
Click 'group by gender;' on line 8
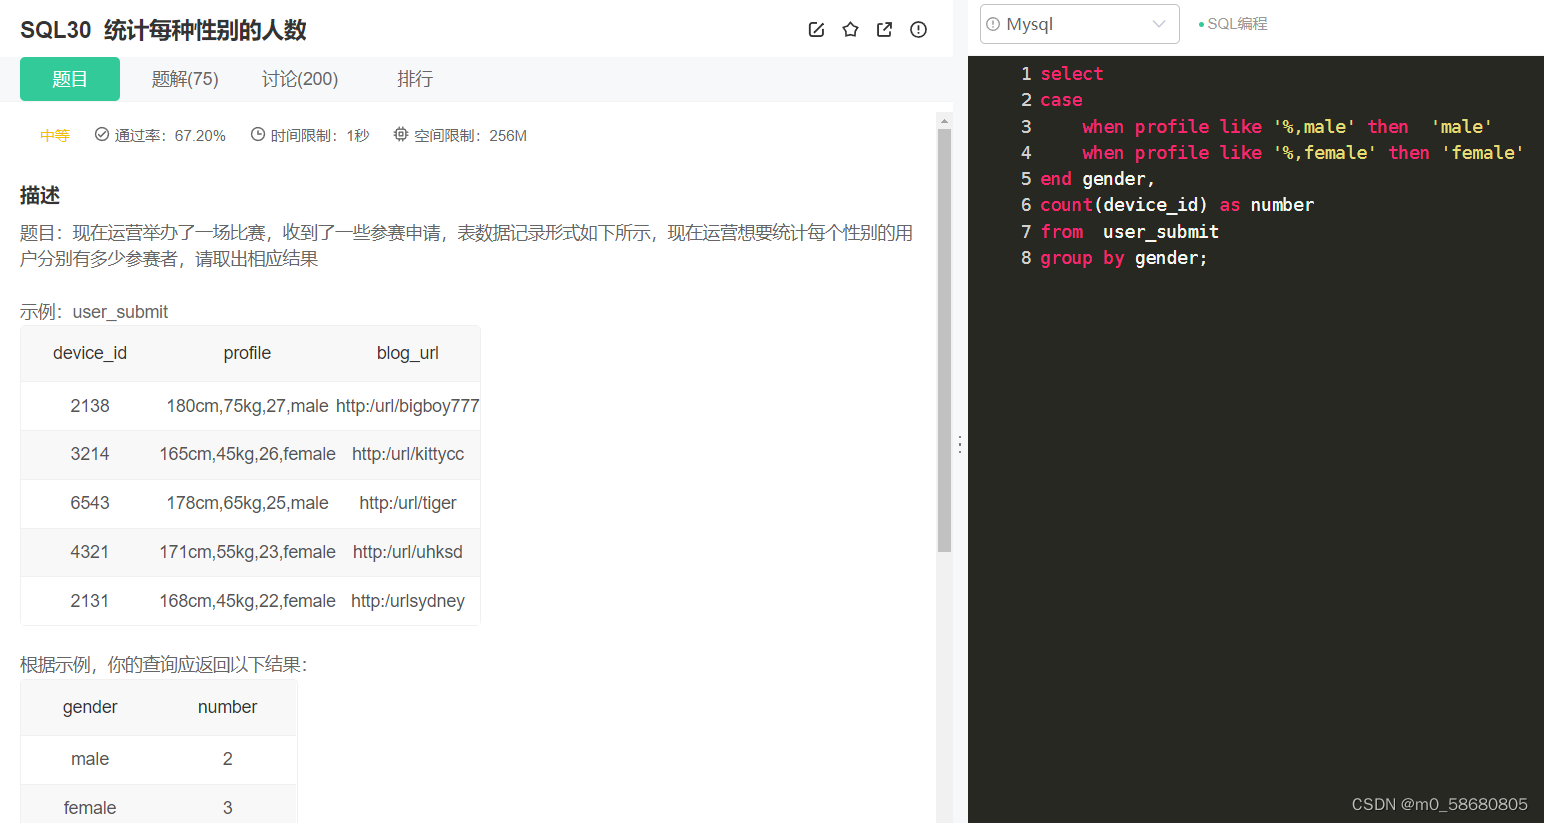coord(1124,258)
